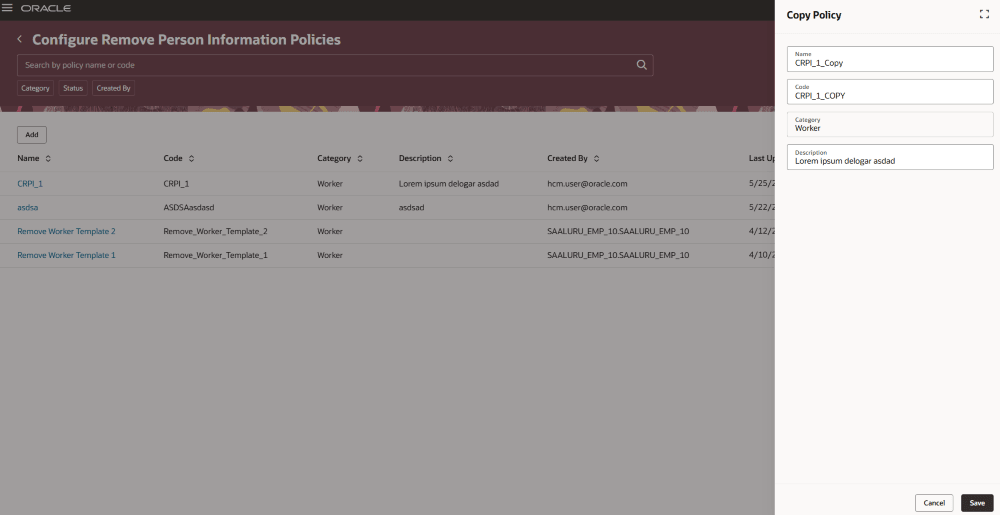Save the copied policy
The width and height of the screenshot is (1000, 515).
[x=977, y=503]
